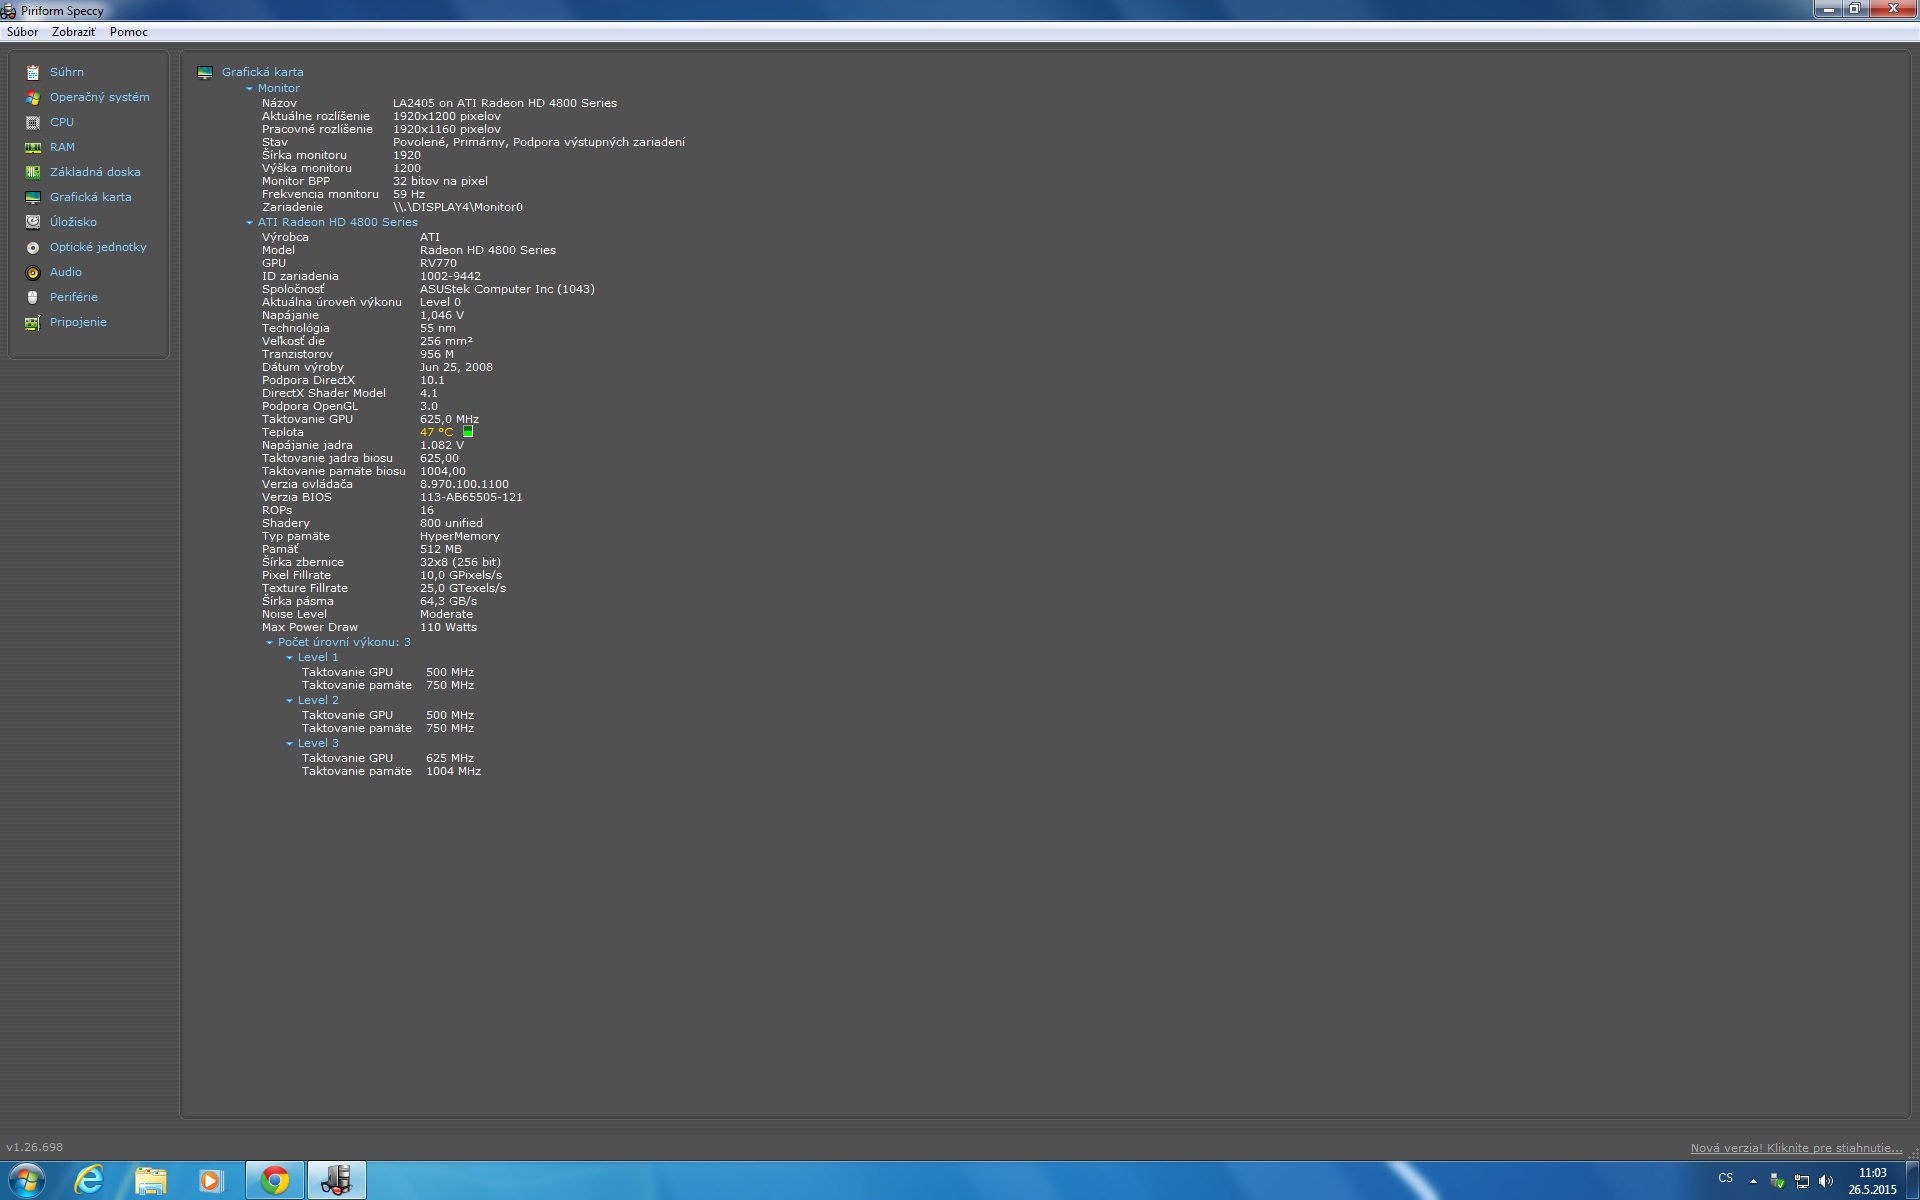Viewport: 1920px width, 1200px height.
Task: Click the ASUStek Computer Inc (1043) value
Action: click(507, 289)
